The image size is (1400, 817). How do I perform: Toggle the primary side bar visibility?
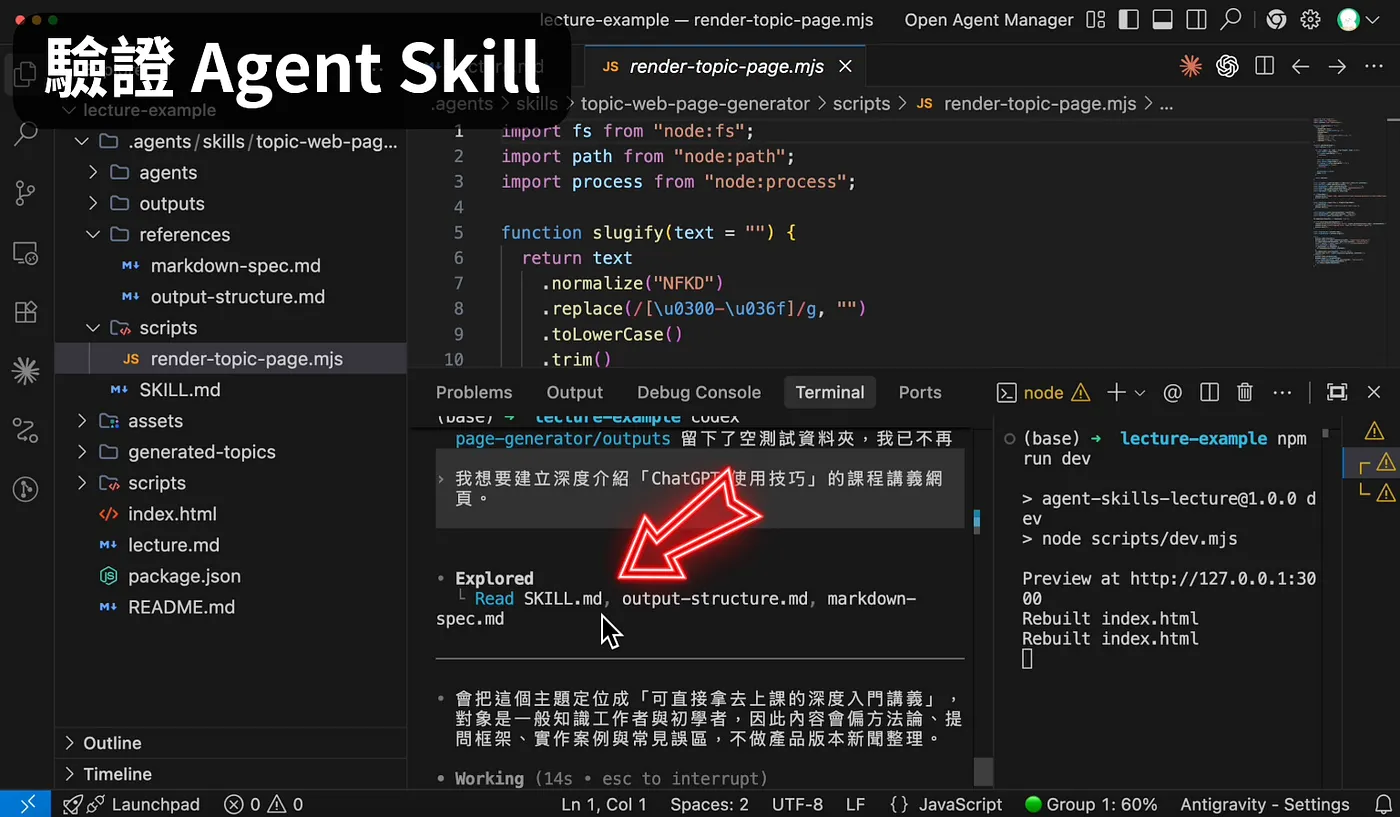1129,20
